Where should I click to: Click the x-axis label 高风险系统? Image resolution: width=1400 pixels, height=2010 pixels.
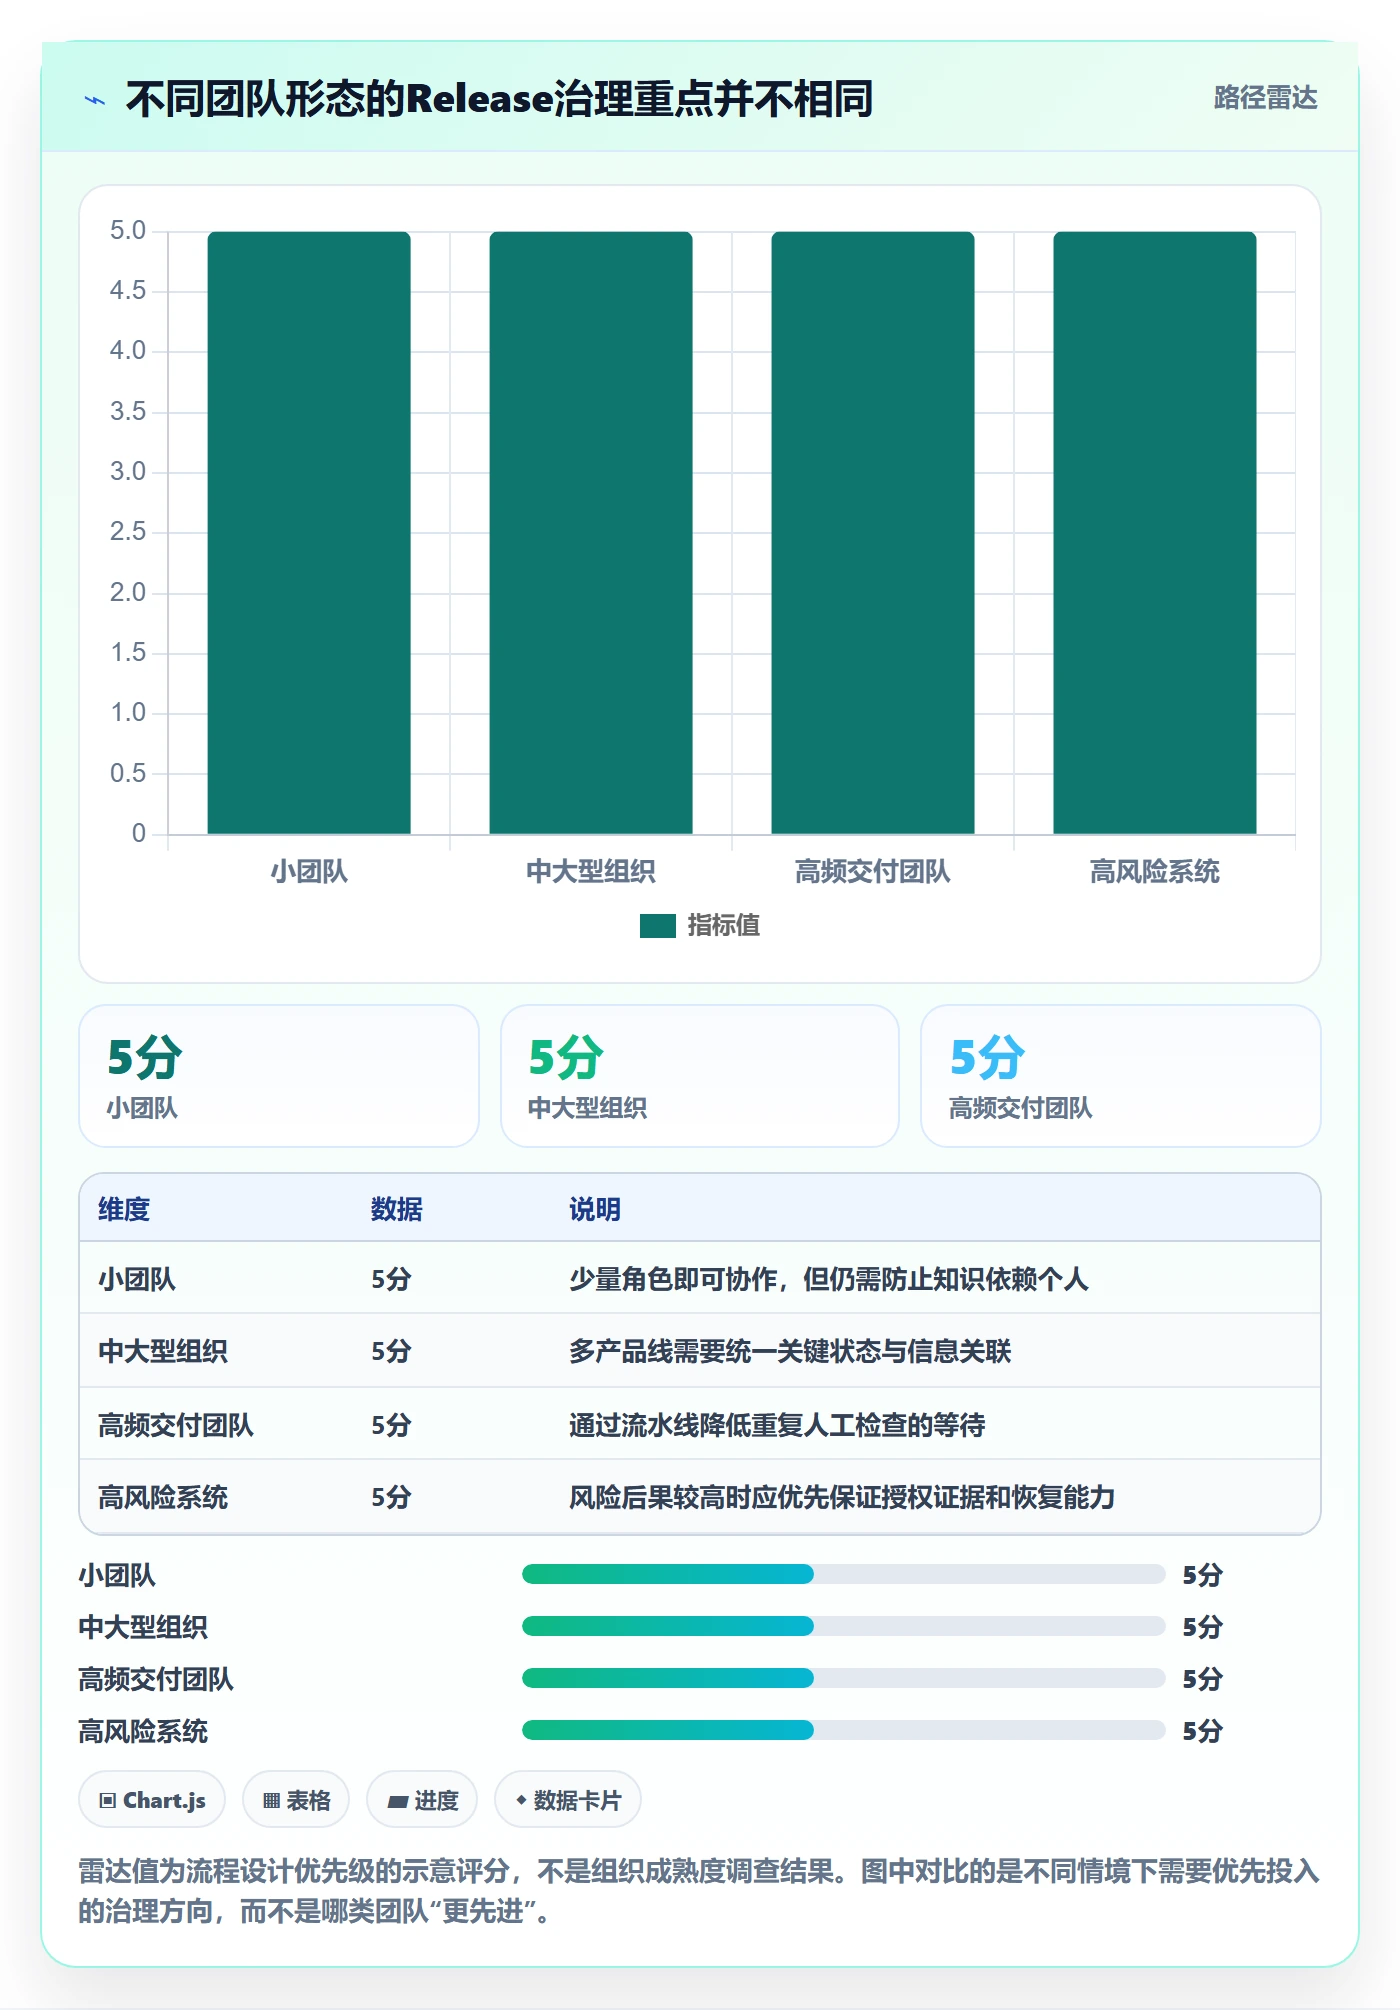tap(1155, 872)
